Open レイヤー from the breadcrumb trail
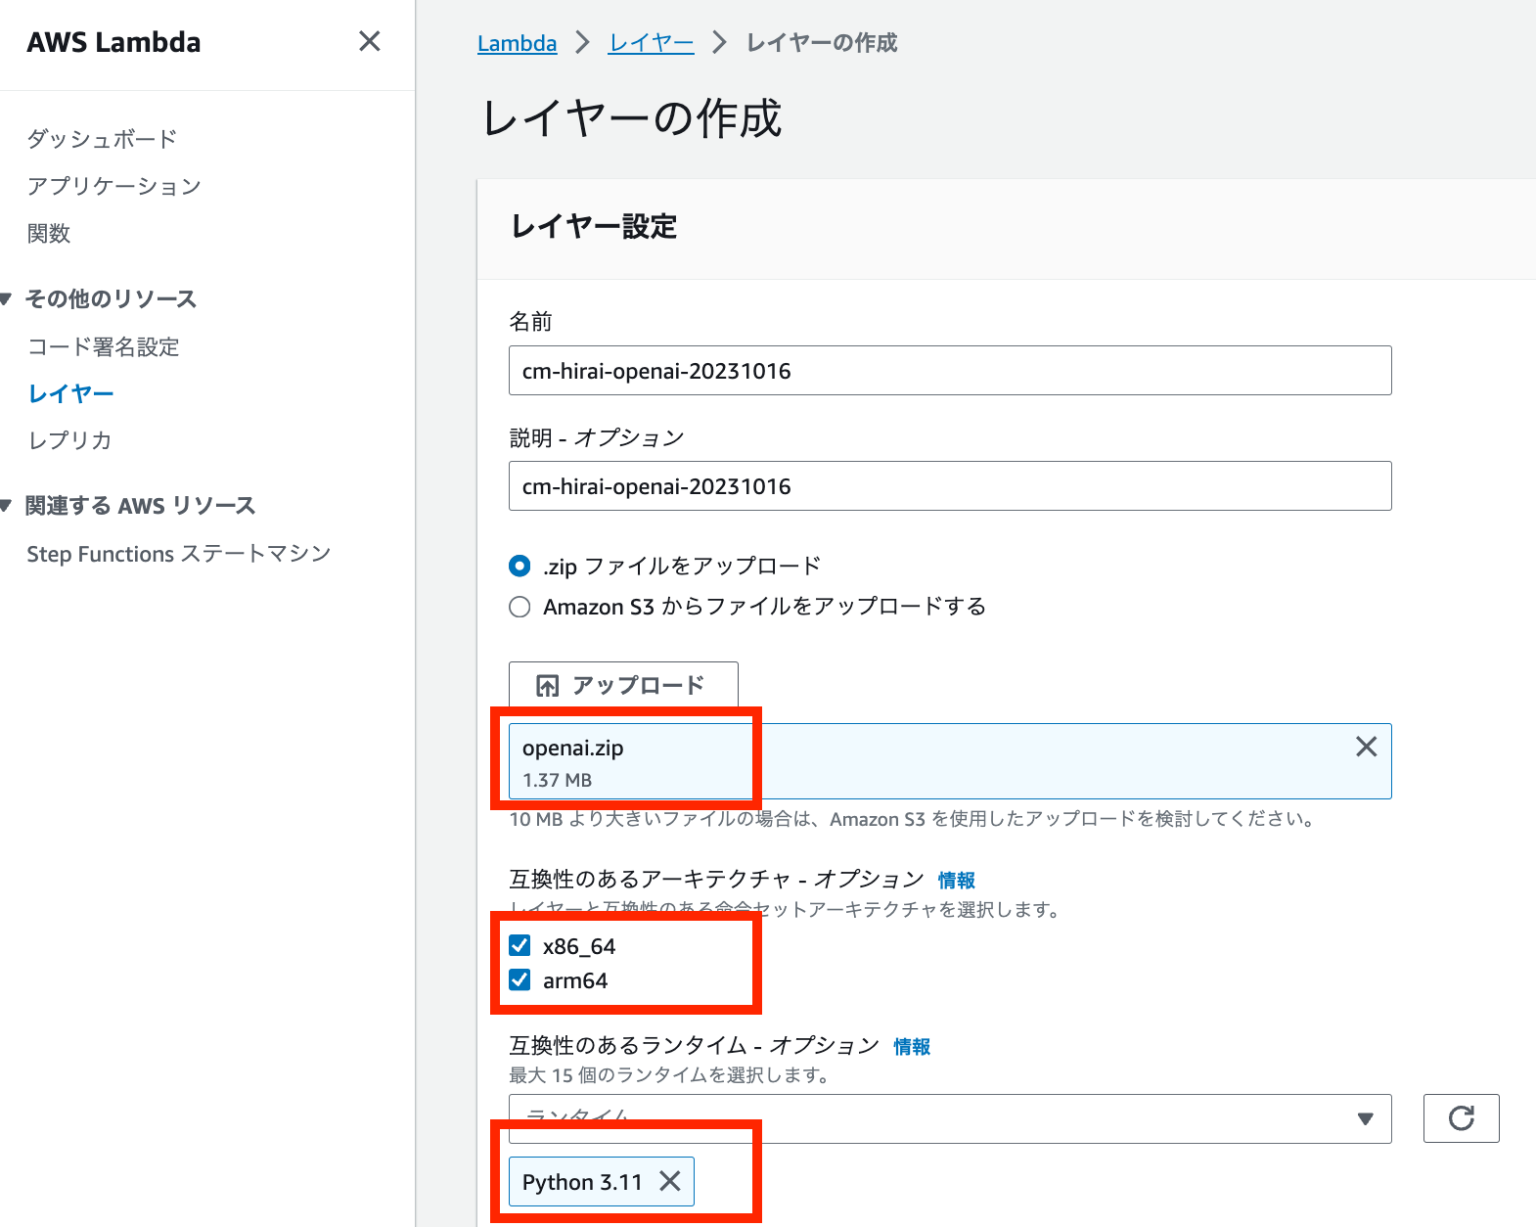 [x=650, y=43]
